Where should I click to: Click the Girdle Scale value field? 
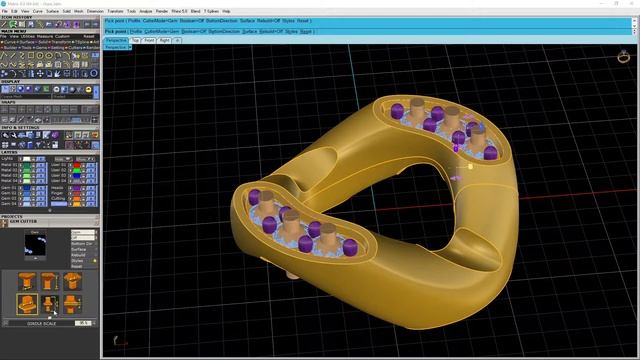click(x=83, y=323)
